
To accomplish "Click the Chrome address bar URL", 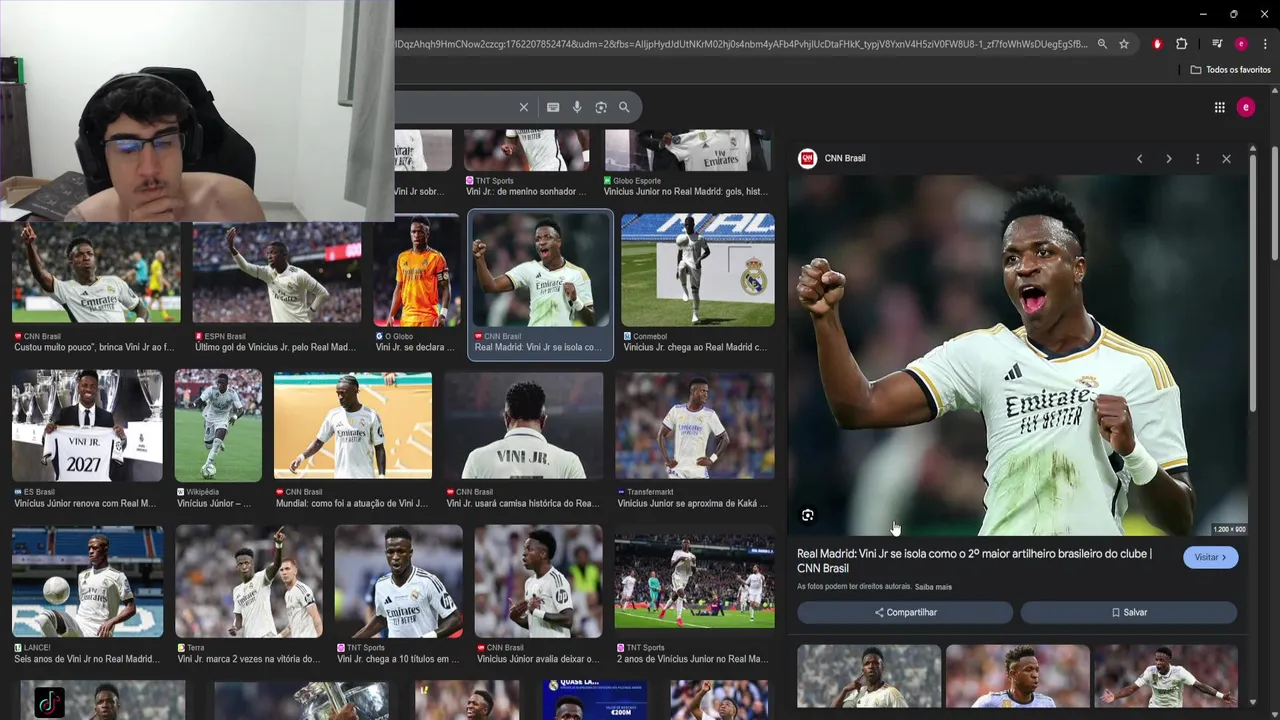I will coord(740,44).
